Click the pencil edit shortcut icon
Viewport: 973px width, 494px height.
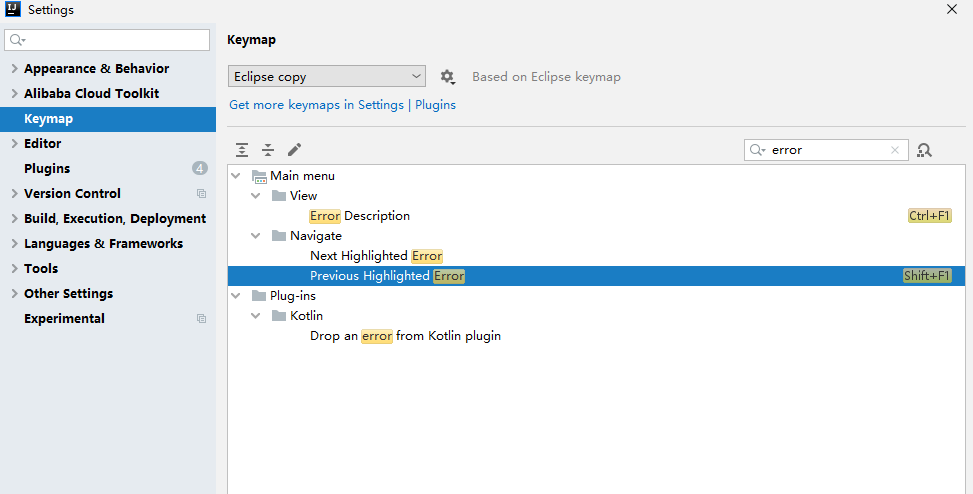coord(294,150)
